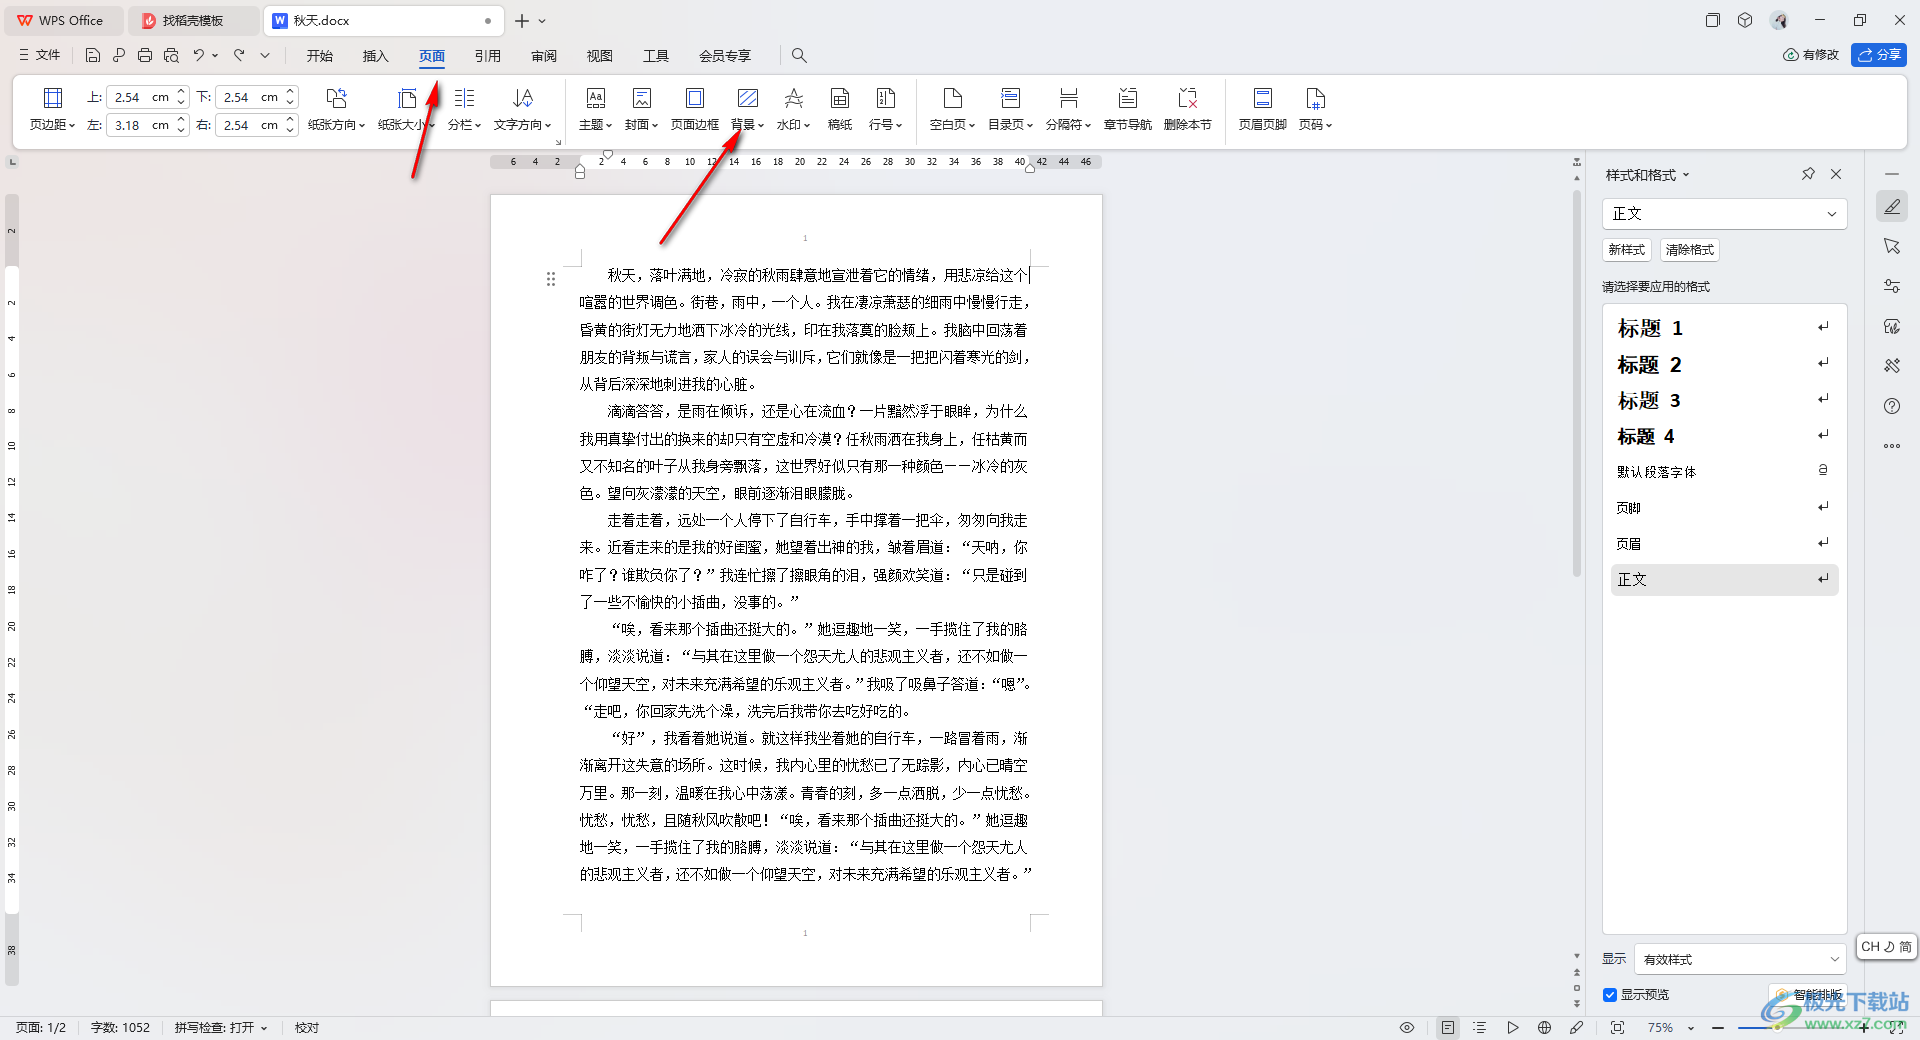The image size is (1920, 1040).
Task: Apply the 标题 3 style
Action: 1724,400
